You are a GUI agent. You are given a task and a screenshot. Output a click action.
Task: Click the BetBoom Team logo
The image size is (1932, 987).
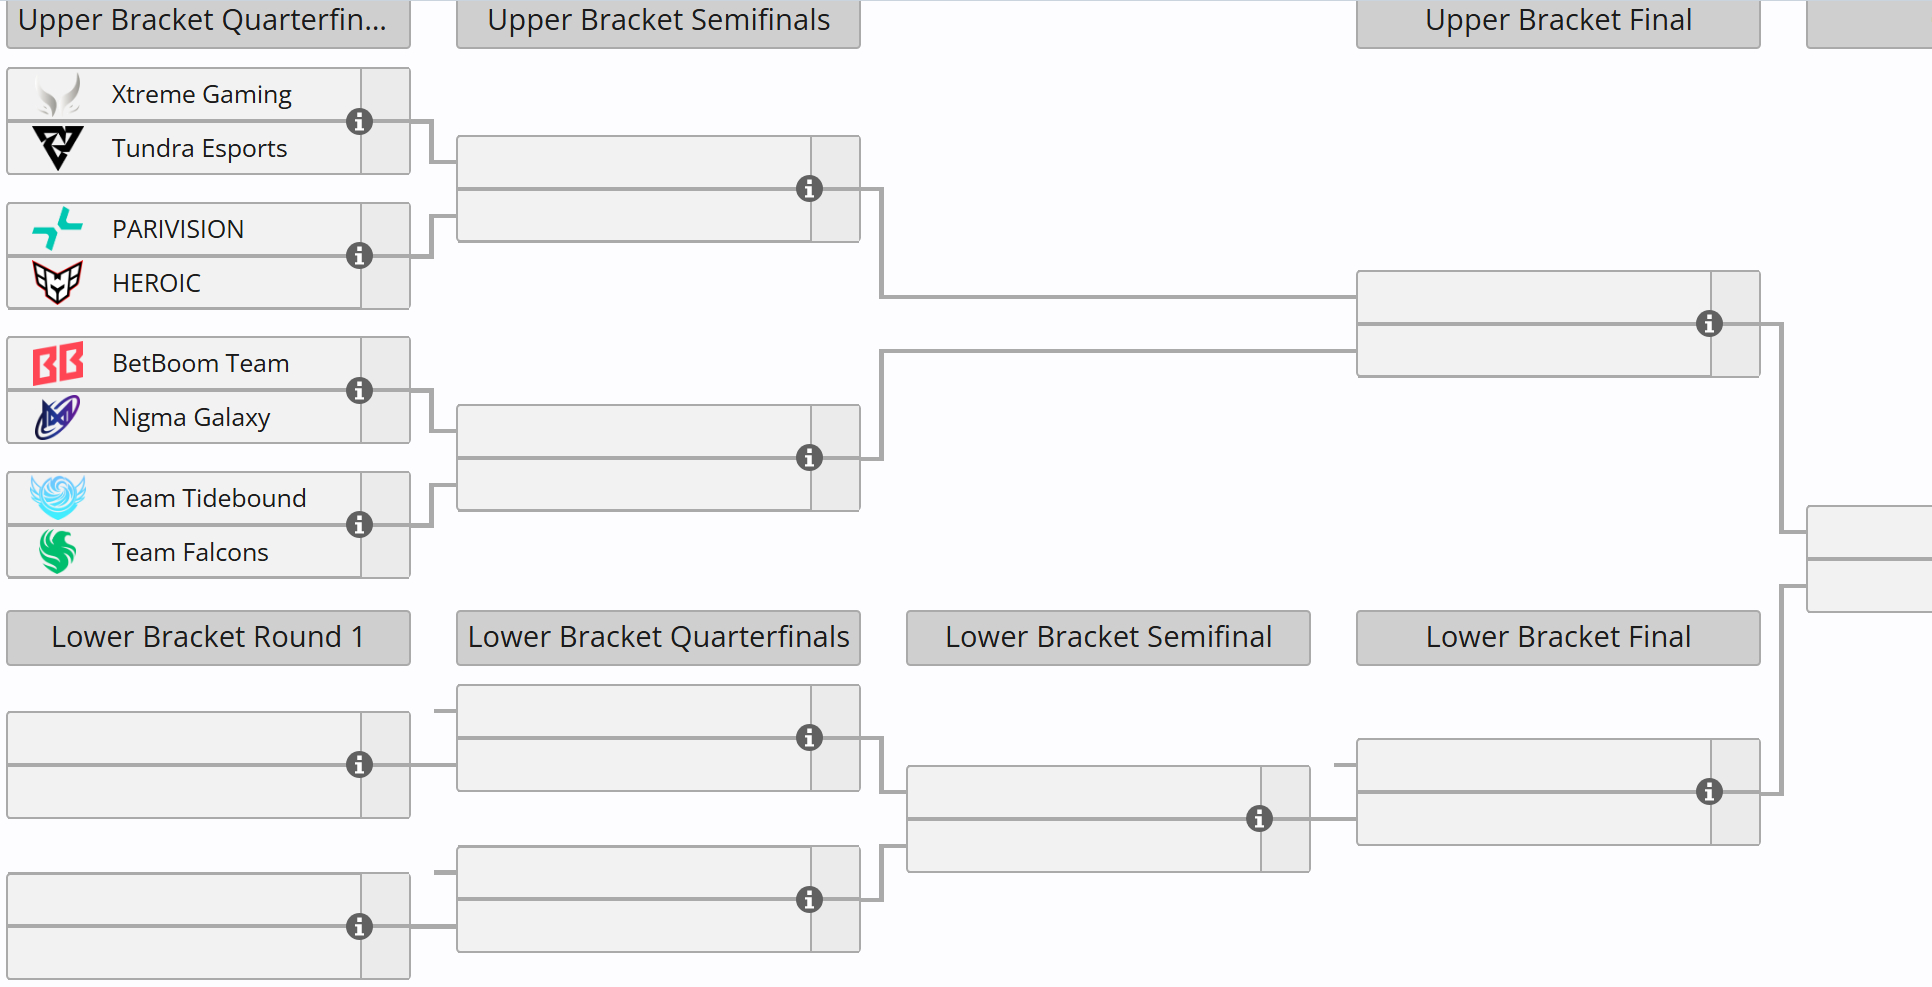58,363
